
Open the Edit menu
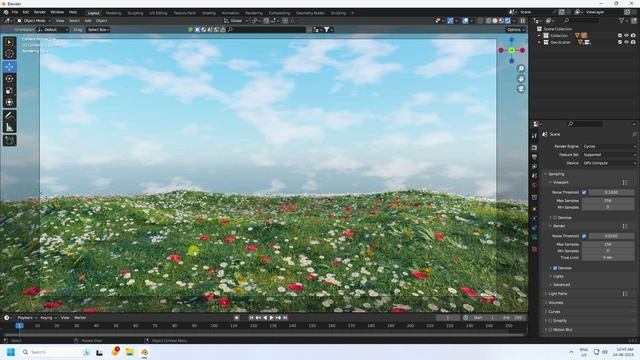tap(26, 13)
